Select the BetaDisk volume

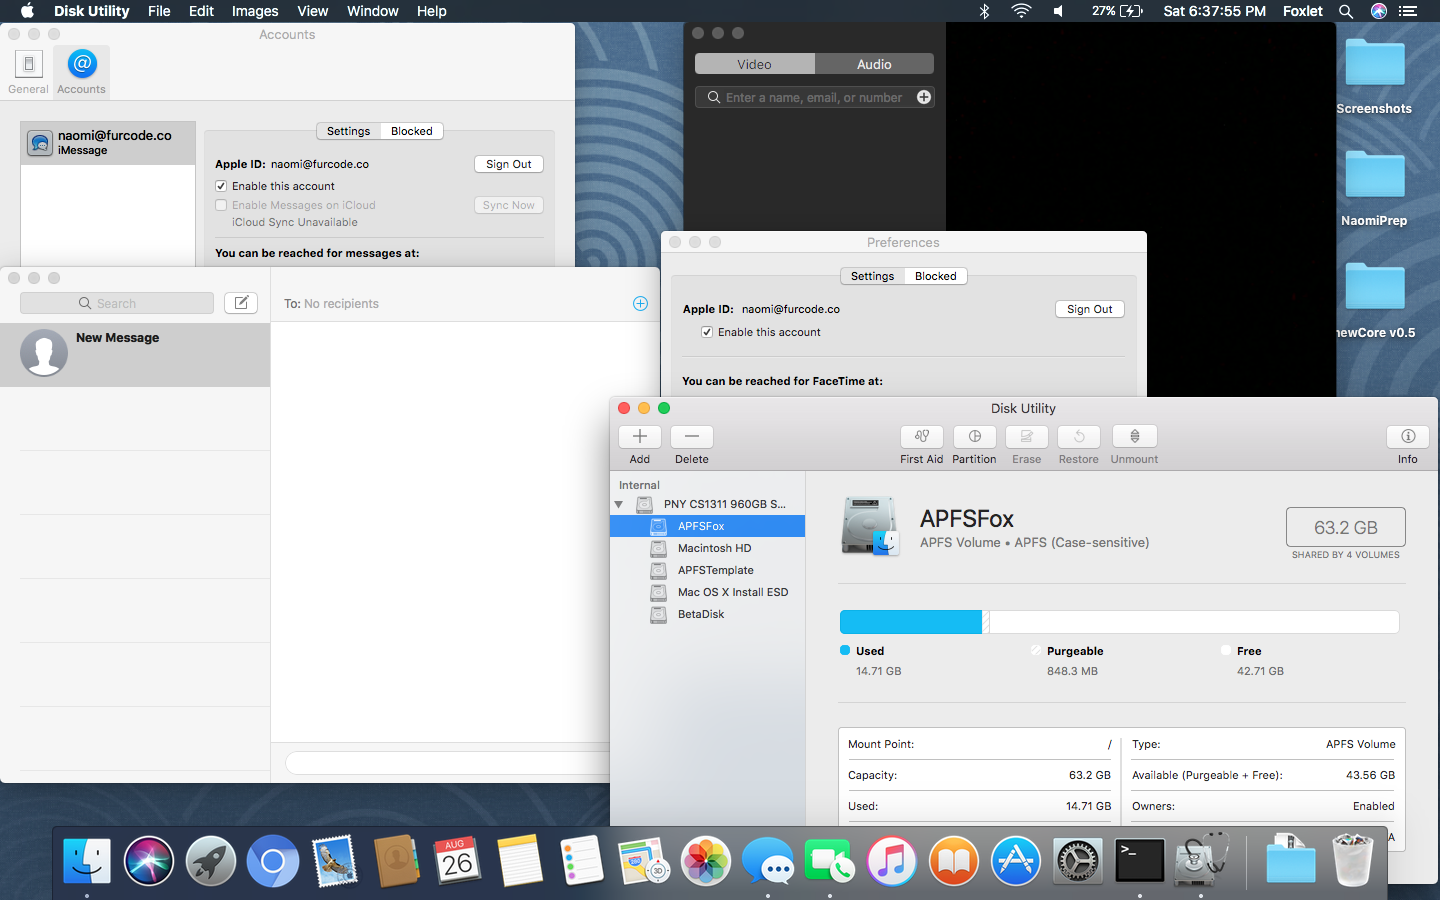tap(708, 614)
